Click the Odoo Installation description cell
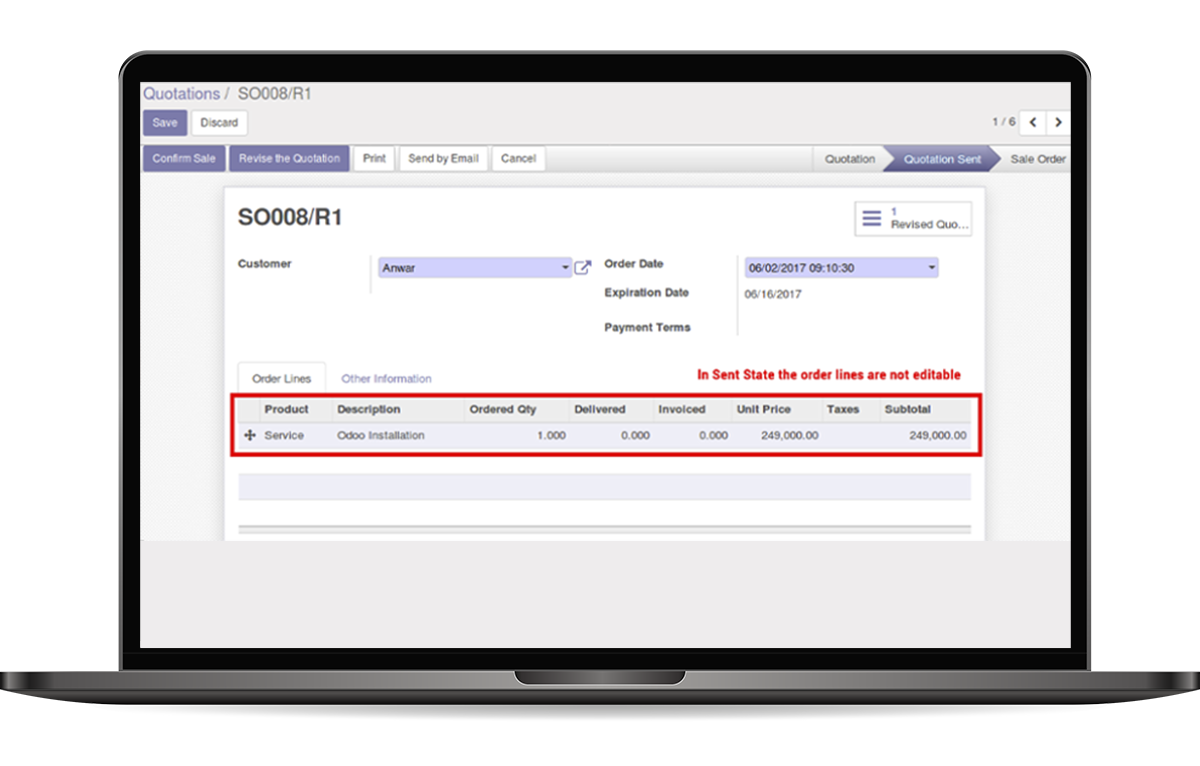The width and height of the screenshot is (1200, 766). coord(381,436)
